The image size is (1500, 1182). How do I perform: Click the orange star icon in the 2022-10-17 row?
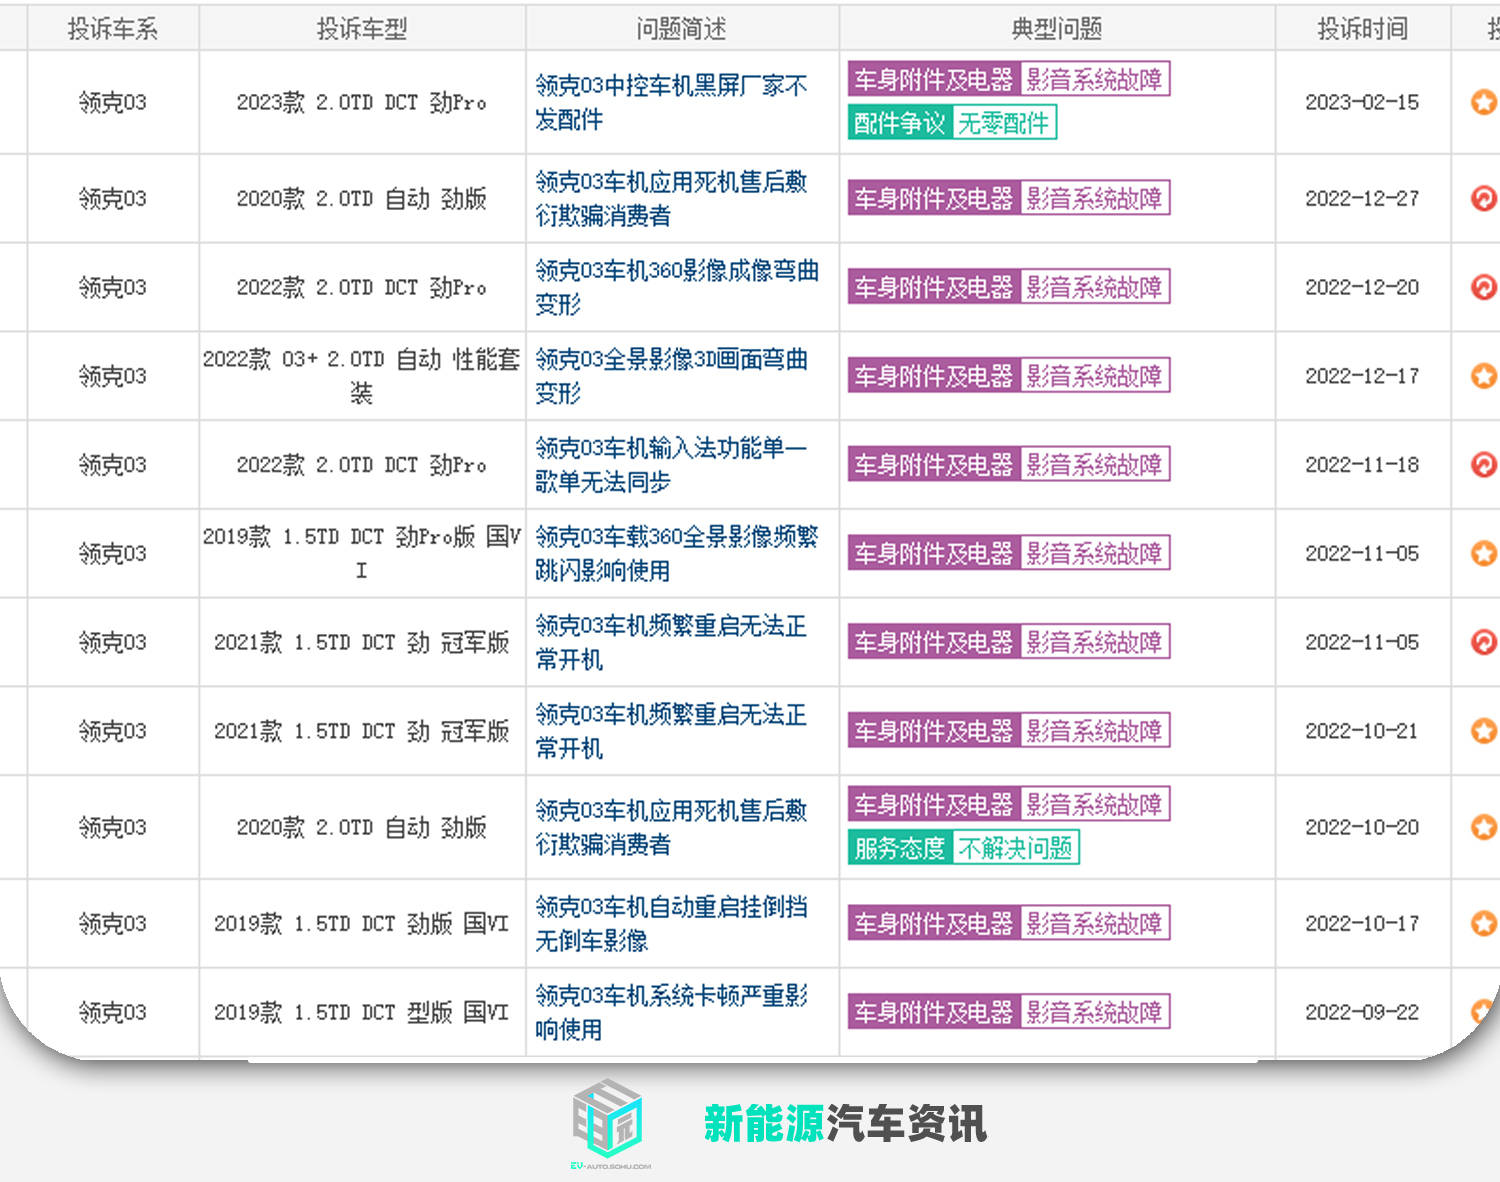tap(1484, 923)
